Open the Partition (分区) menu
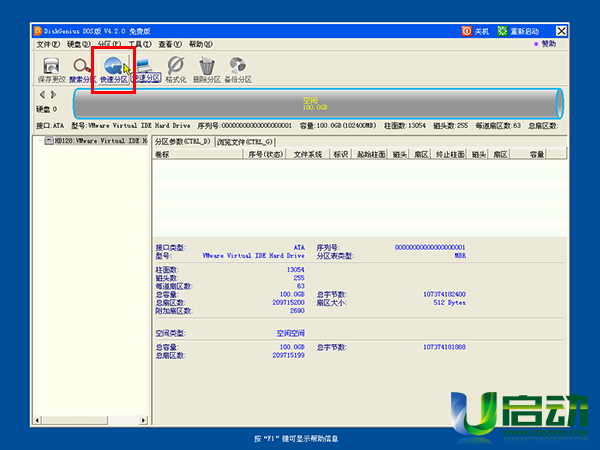 point(109,44)
